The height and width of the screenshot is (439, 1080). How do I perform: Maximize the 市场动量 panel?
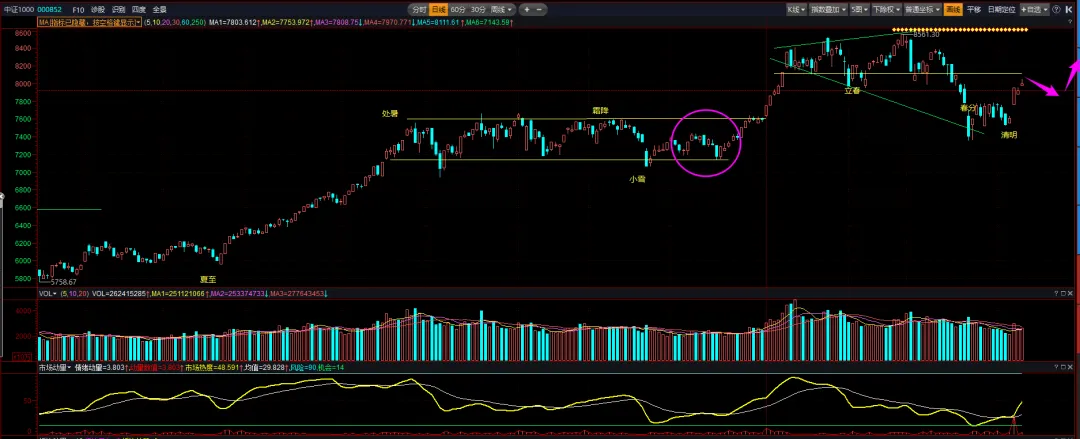(x=1064, y=369)
